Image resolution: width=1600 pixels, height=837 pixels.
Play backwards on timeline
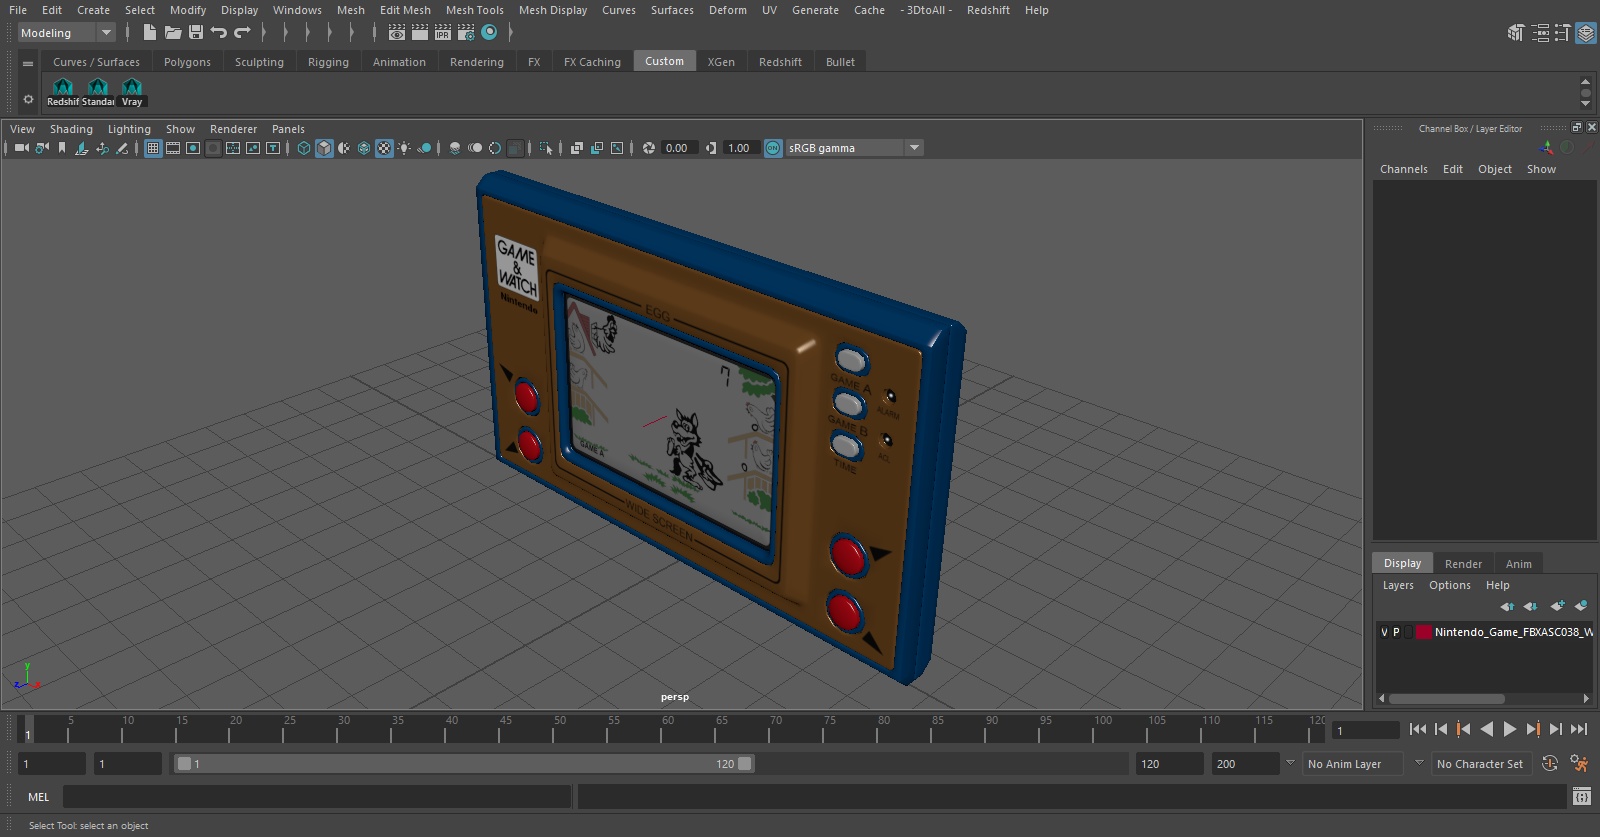(1487, 729)
